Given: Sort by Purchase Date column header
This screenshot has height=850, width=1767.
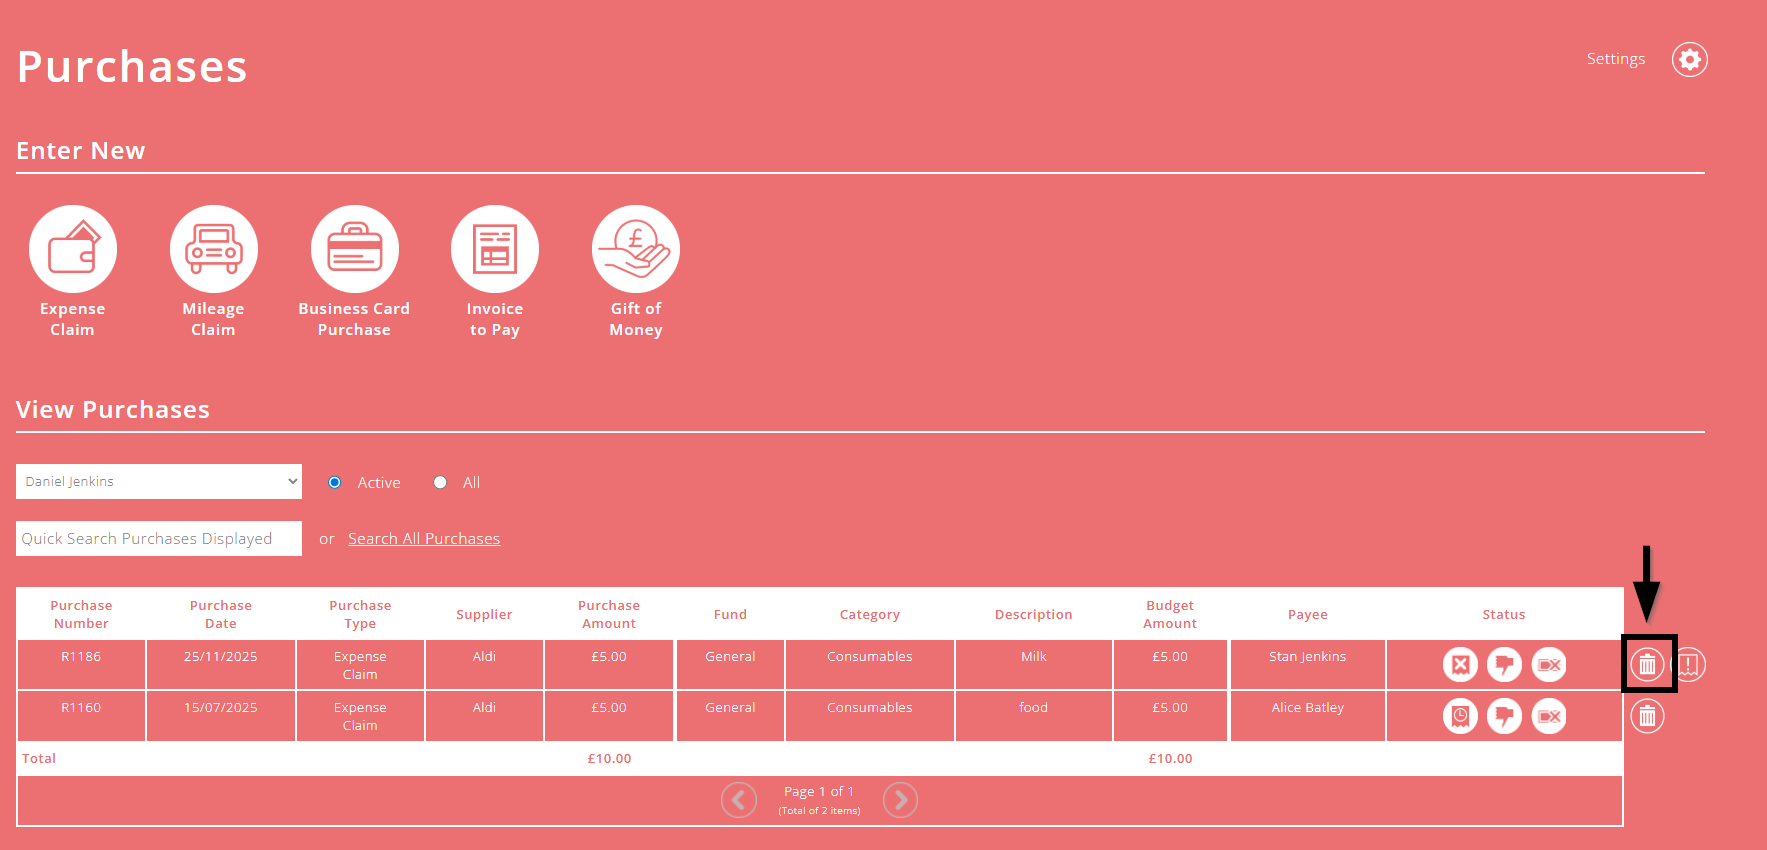Looking at the screenshot, I should 221,614.
